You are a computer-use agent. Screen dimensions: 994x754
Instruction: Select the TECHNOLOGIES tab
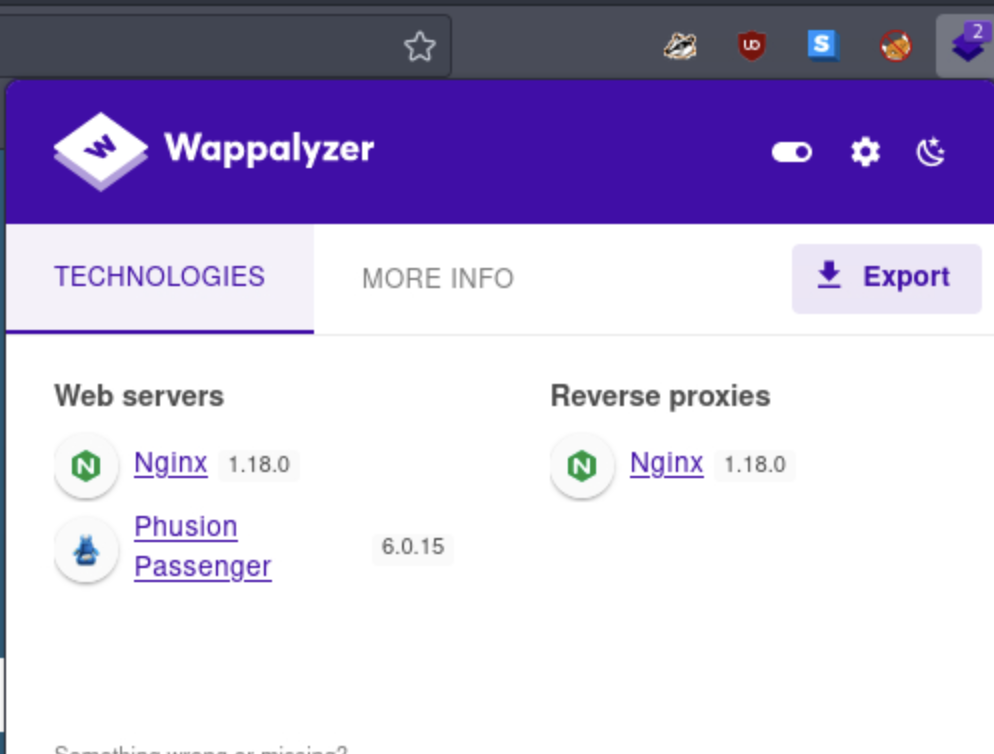click(x=158, y=276)
